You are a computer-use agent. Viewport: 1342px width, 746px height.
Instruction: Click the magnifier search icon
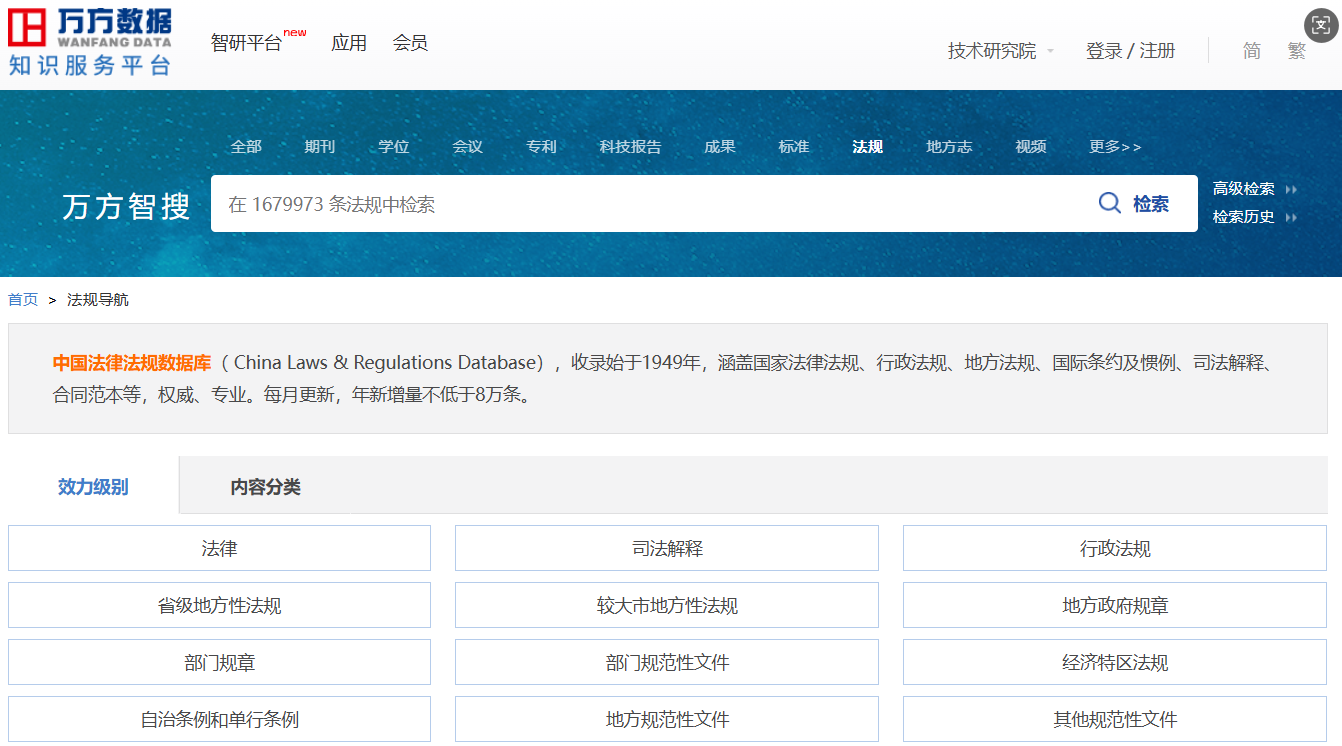[1109, 204]
